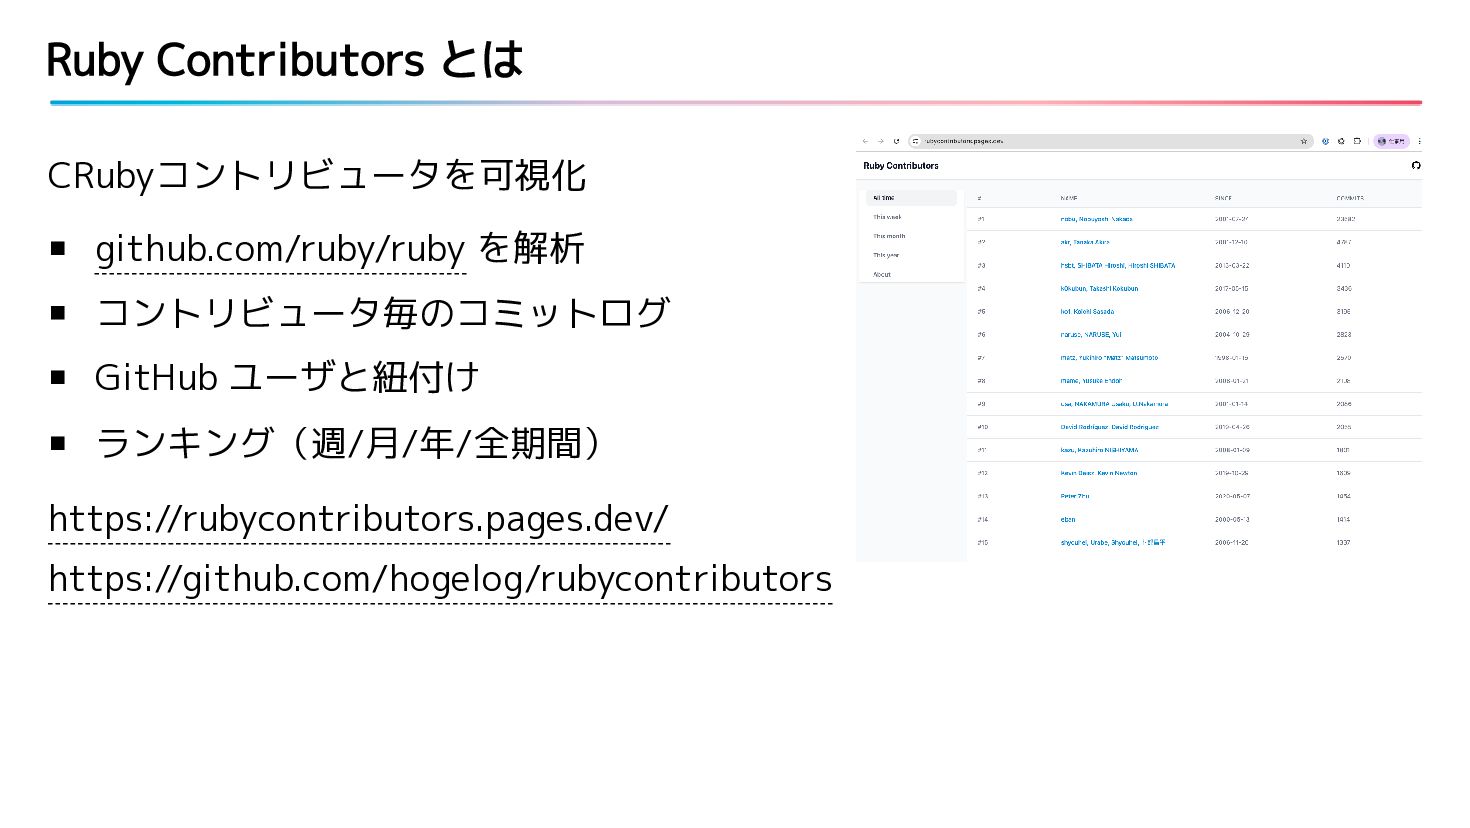Click the COMMITS column header
The height and width of the screenshot is (828, 1470).
click(1350, 198)
